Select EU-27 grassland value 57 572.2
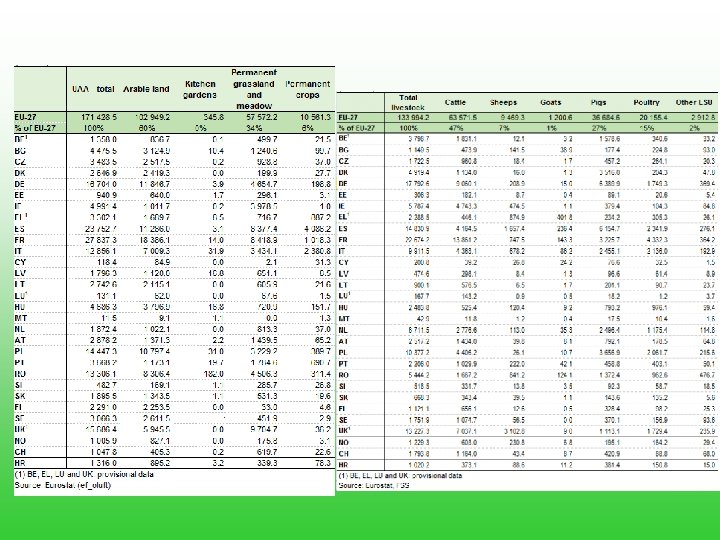This screenshot has height=540, width=720. (x=261, y=118)
